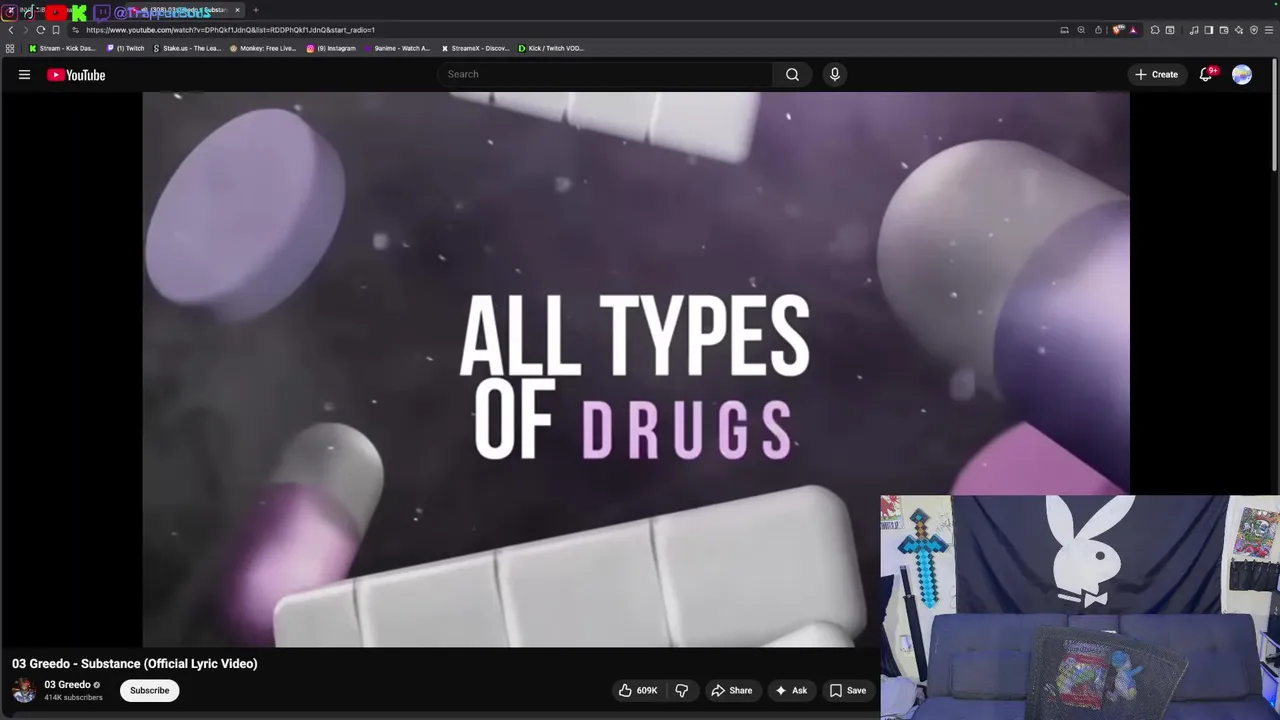
Task: Click the YouTube Create button
Action: (x=1156, y=74)
